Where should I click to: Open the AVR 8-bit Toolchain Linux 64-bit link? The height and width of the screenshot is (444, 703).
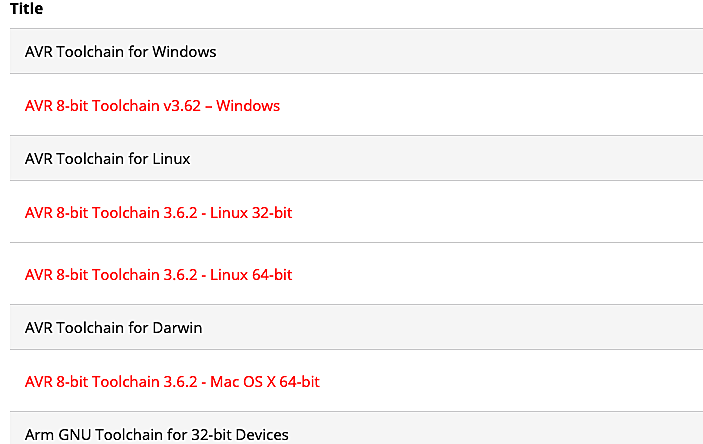click(158, 274)
